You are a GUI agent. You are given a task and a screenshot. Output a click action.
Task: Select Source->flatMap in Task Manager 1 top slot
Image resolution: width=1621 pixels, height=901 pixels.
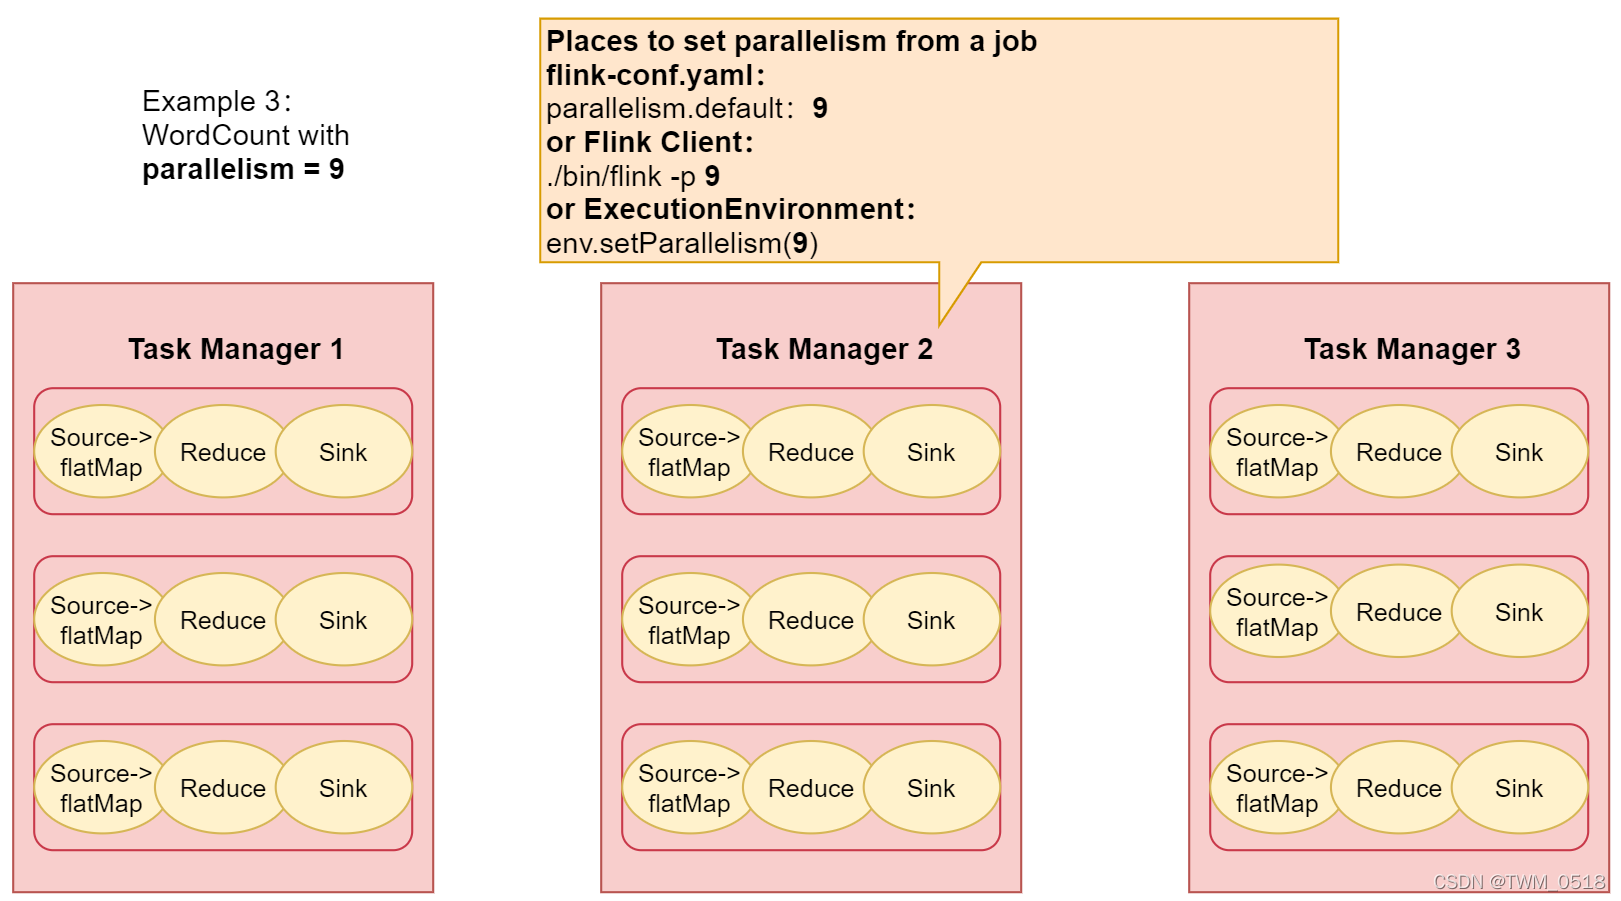pyautogui.click(x=101, y=452)
